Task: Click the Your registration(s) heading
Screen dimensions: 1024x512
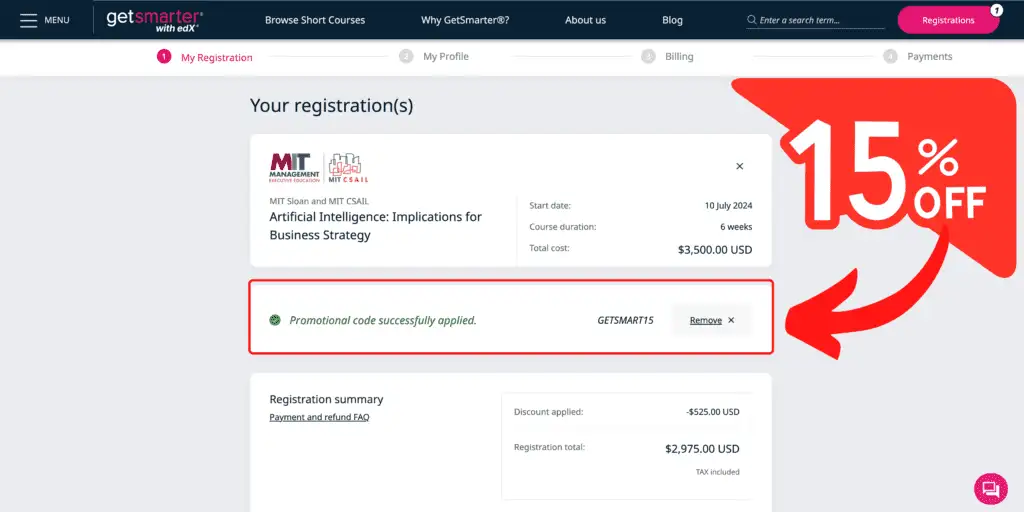Action: click(x=332, y=106)
